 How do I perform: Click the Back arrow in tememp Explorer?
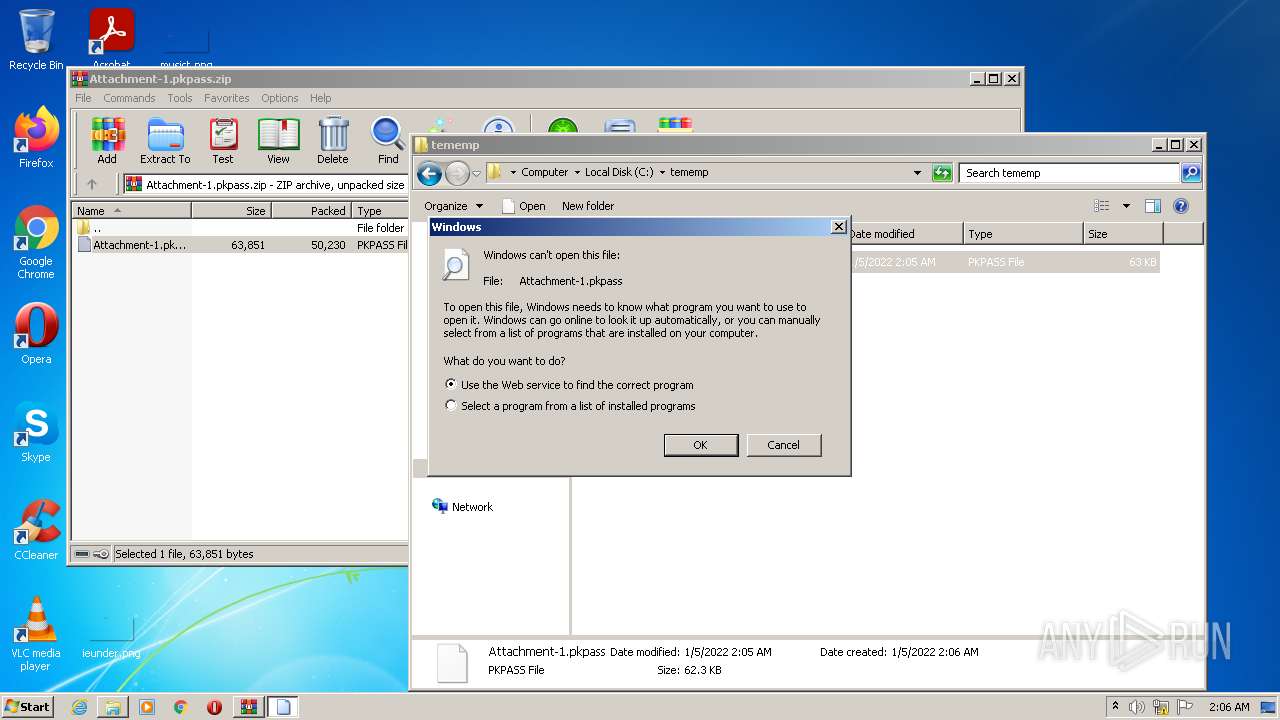(x=429, y=173)
